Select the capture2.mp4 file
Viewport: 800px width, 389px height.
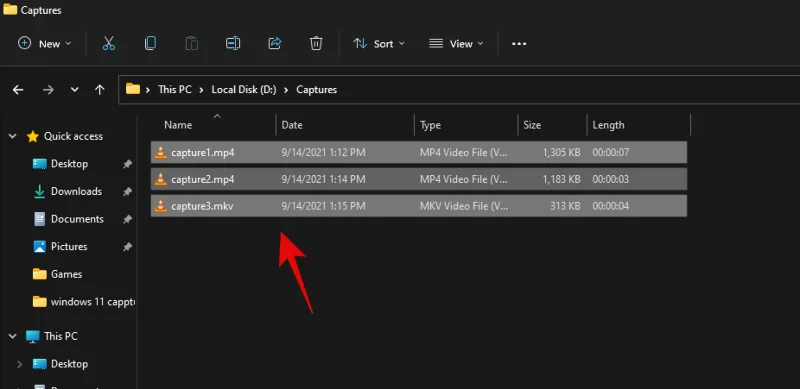pos(419,179)
